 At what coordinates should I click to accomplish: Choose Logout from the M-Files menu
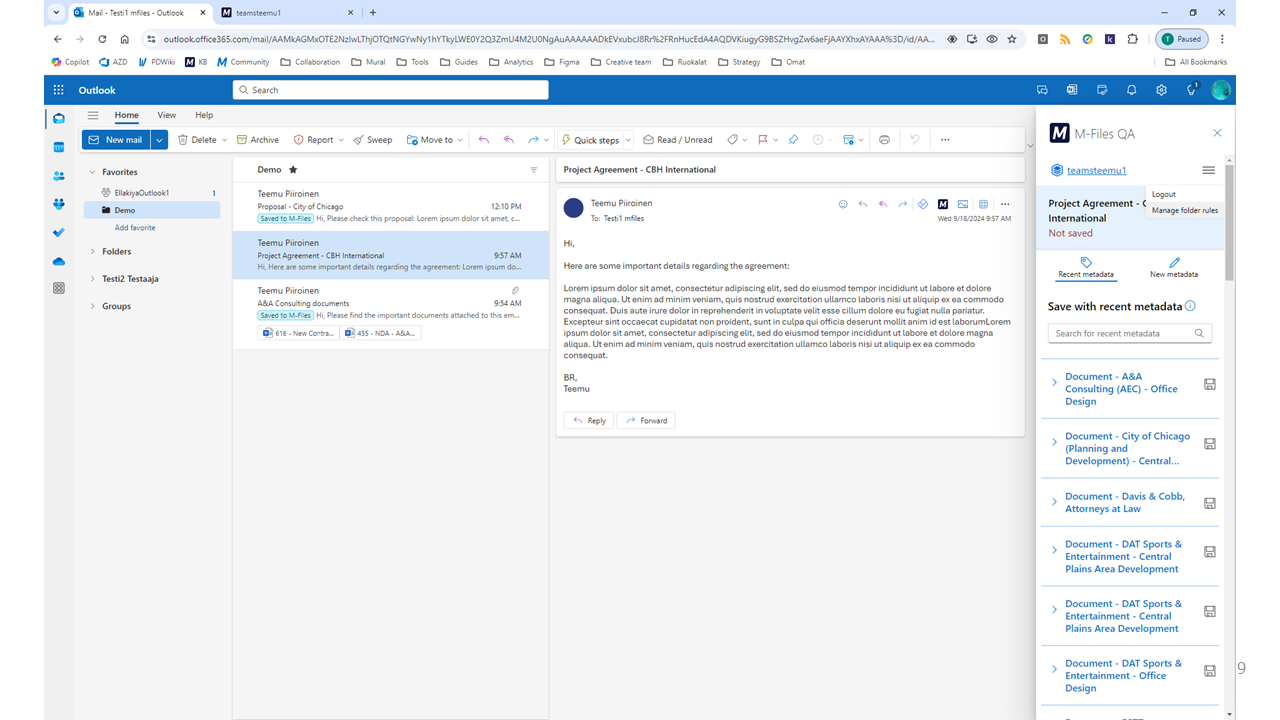point(1164,194)
